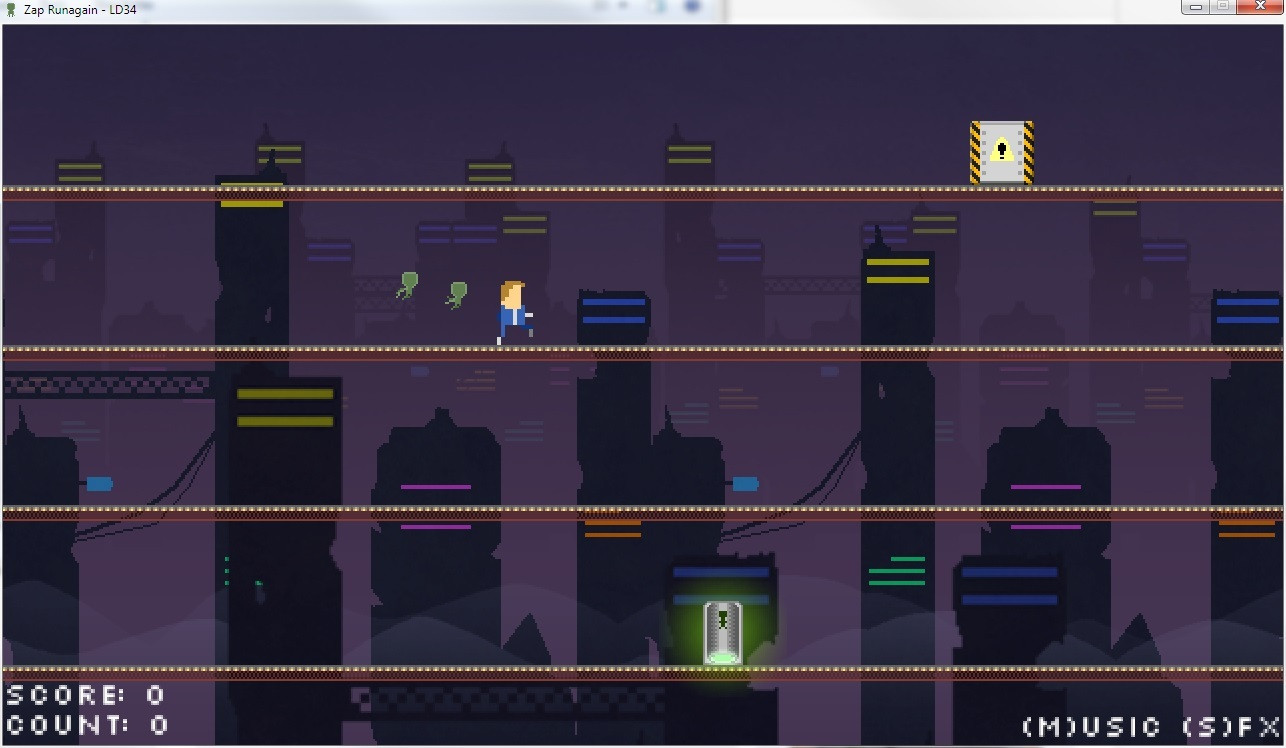Click the Zap Runagain title bar app icon
Image resolution: width=1286 pixels, height=748 pixels.
(11, 9)
